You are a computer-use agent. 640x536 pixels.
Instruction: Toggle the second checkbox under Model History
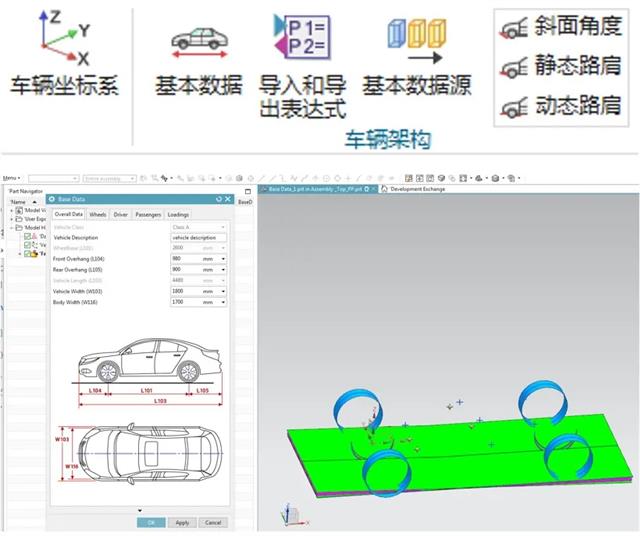28,244
